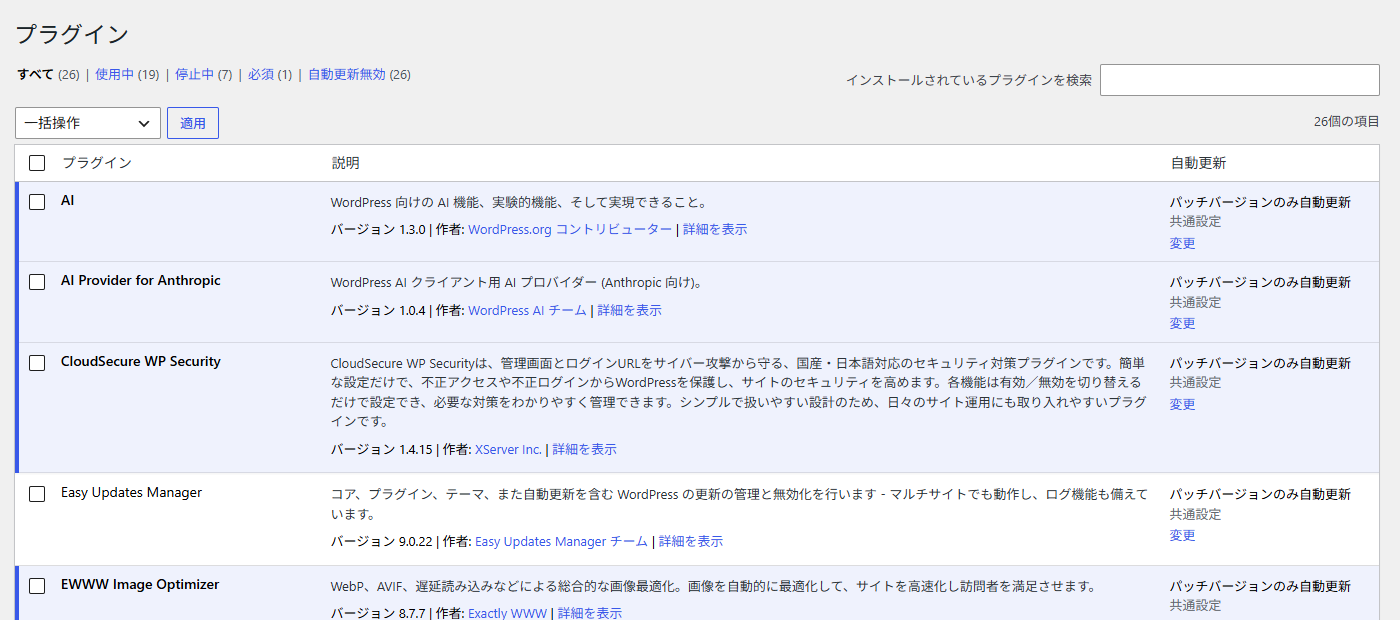View 詳細を表示 for Easy Updates Manager
Viewport: 1400px width, 620px height.
[x=690, y=541]
